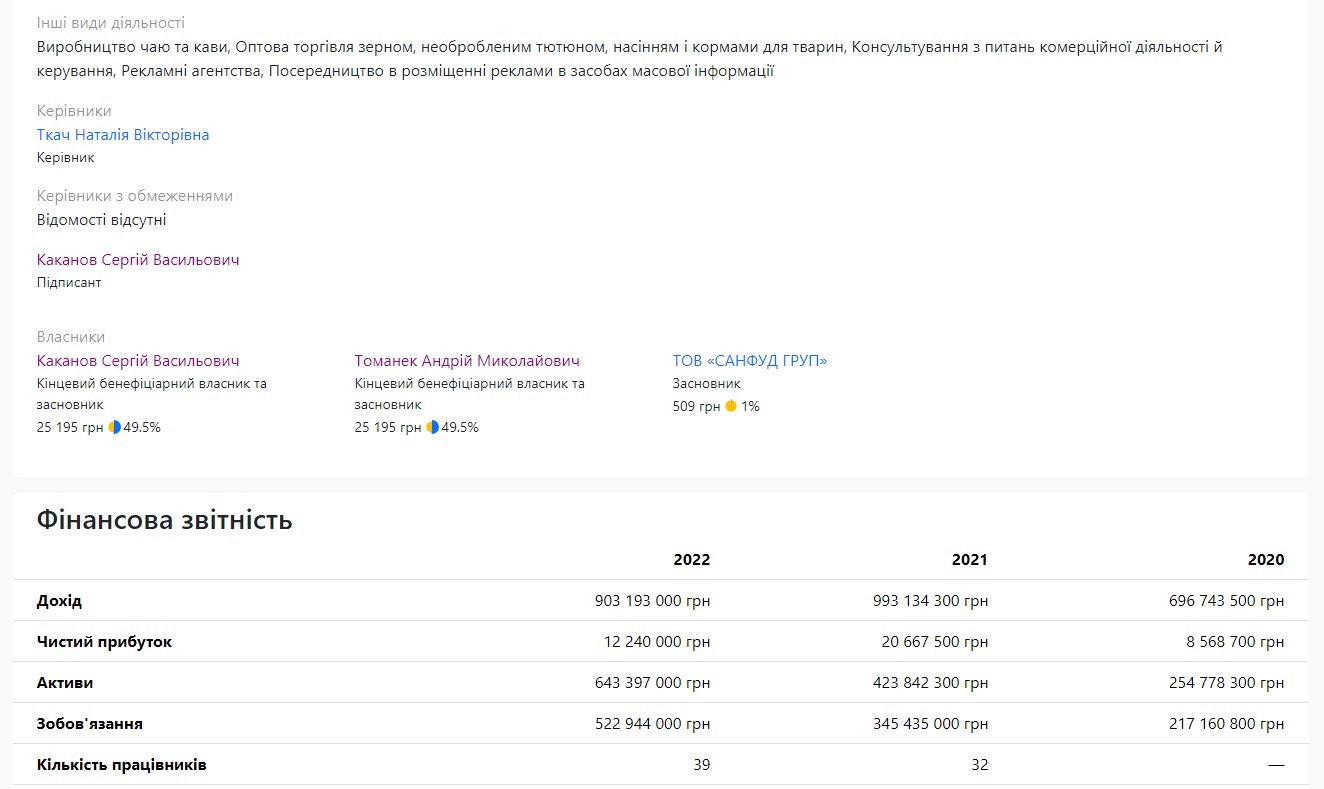Click the Активи row label
Viewport: 1324px width, 789px height.
point(65,683)
